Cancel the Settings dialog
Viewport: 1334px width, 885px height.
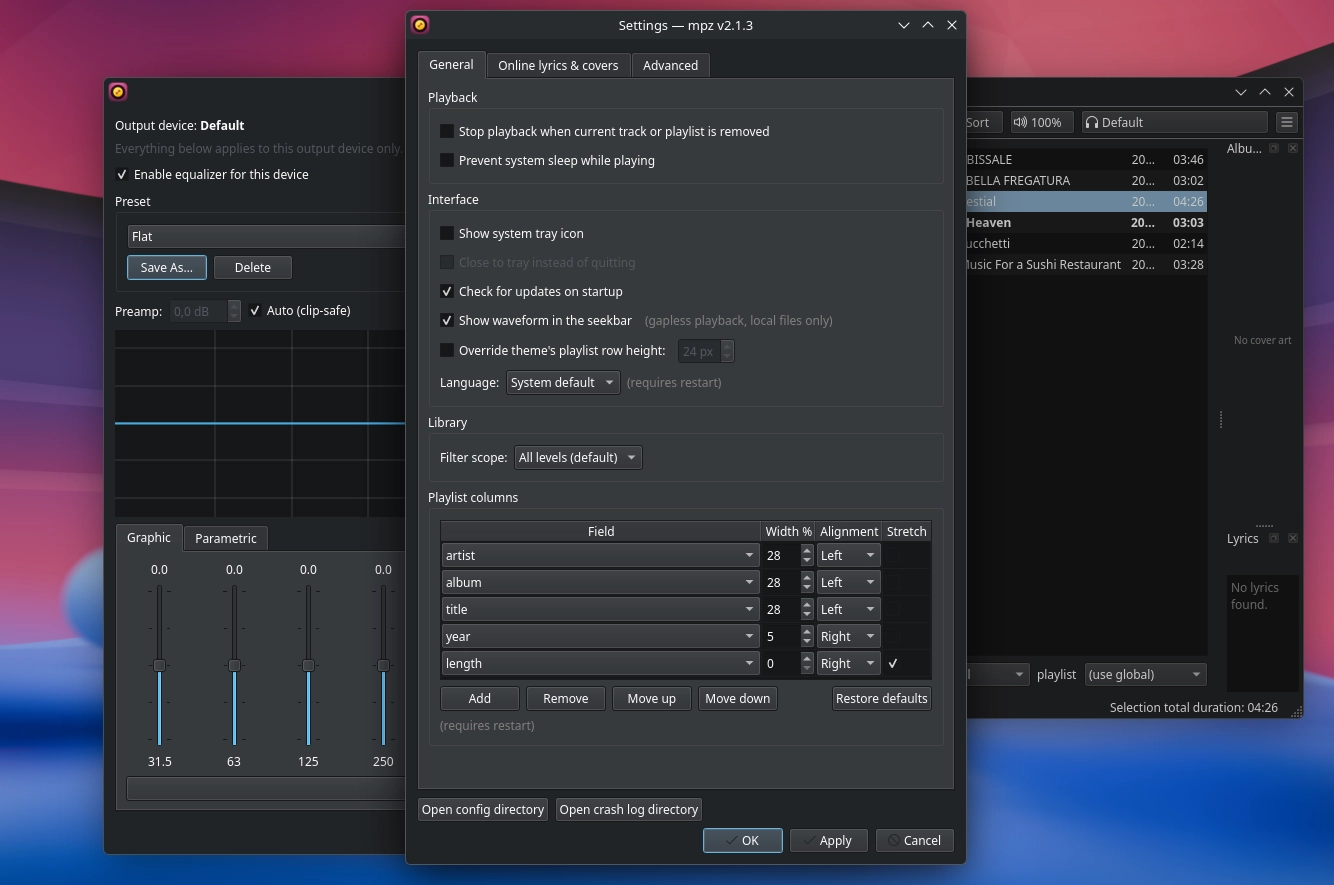(x=914, y=840)
